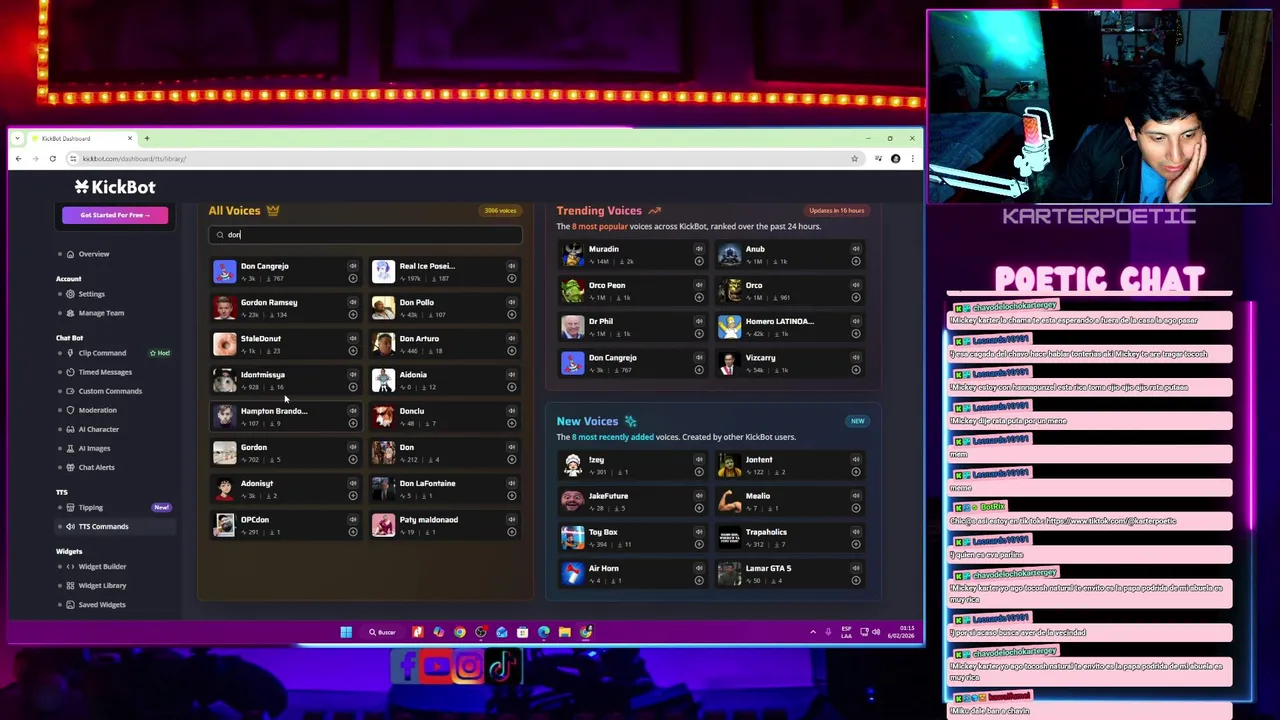Add Don Cangrejo voice from All Voices list
Viewport: 1280px width, 720px height.
(352, 278)
